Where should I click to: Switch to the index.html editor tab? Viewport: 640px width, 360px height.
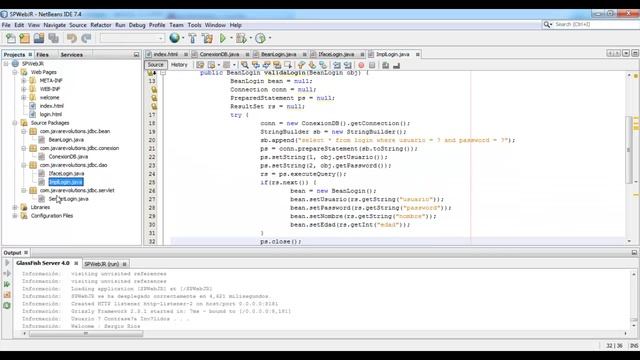point(166,54)
